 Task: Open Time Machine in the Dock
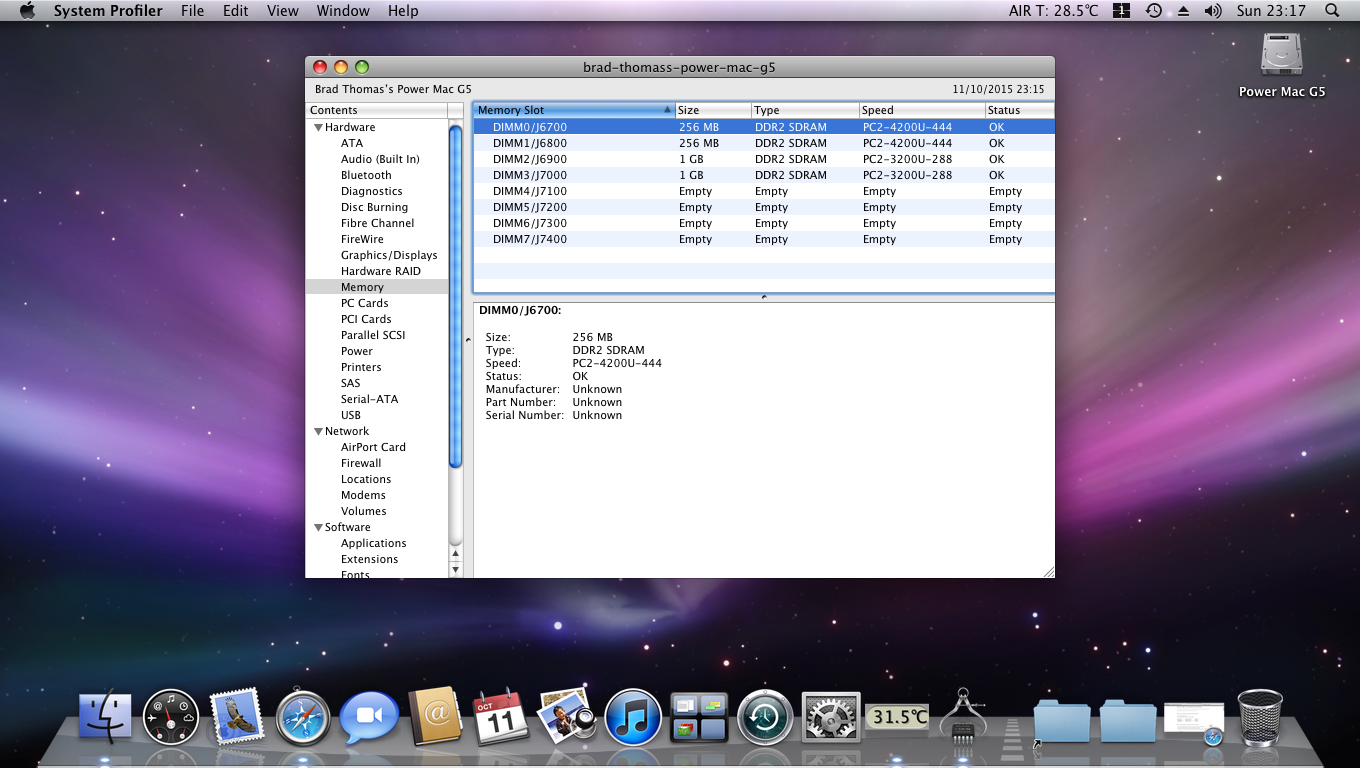[765, 717]
